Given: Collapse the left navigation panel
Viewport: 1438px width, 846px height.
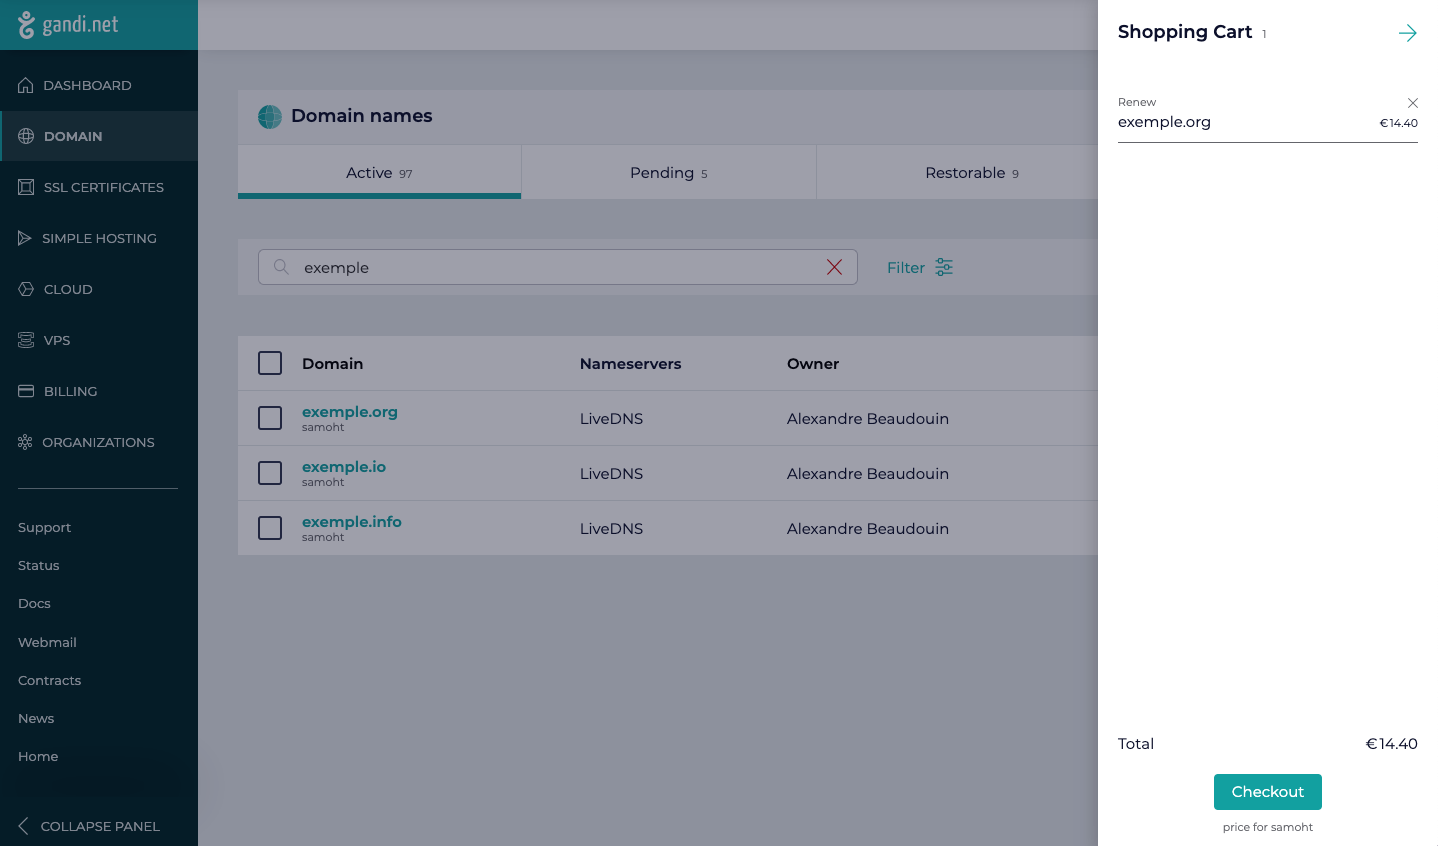Looking at the screenshot, I should 89,826.
